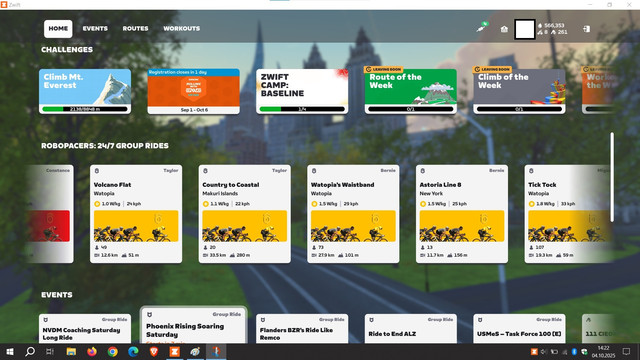Click the Zwift taskbar icon
This screenshot has width=640, height=360.
coord(175,352)
